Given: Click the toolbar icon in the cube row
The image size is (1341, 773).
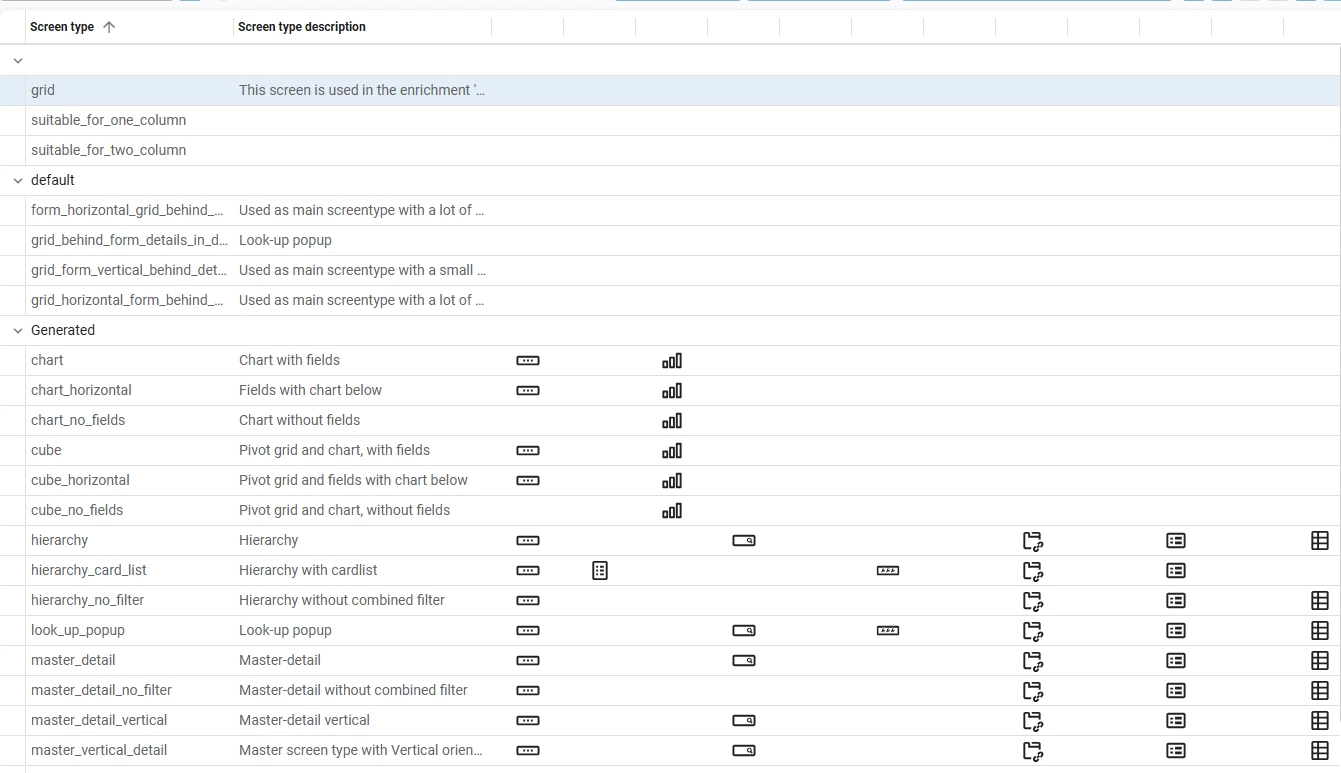Looking at the screenshot, I should (528, 451).
